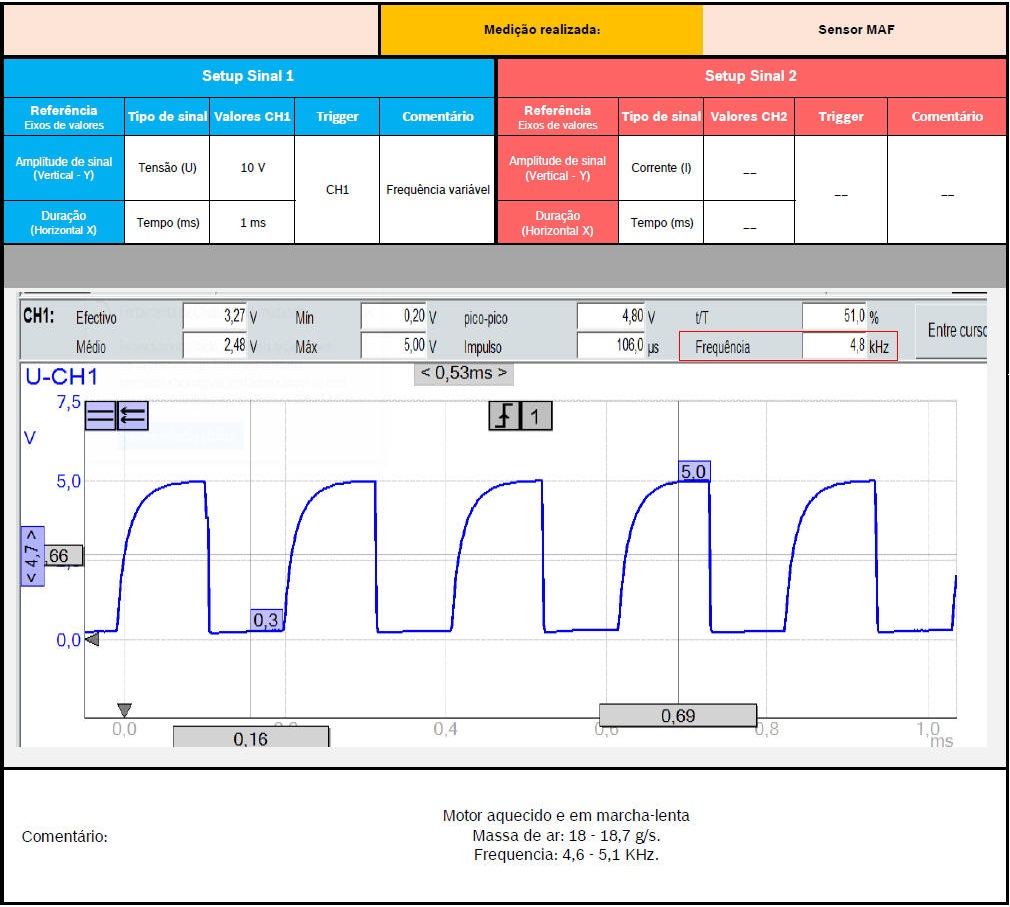Select the Setup Sinal 2 header

[750, 76]
